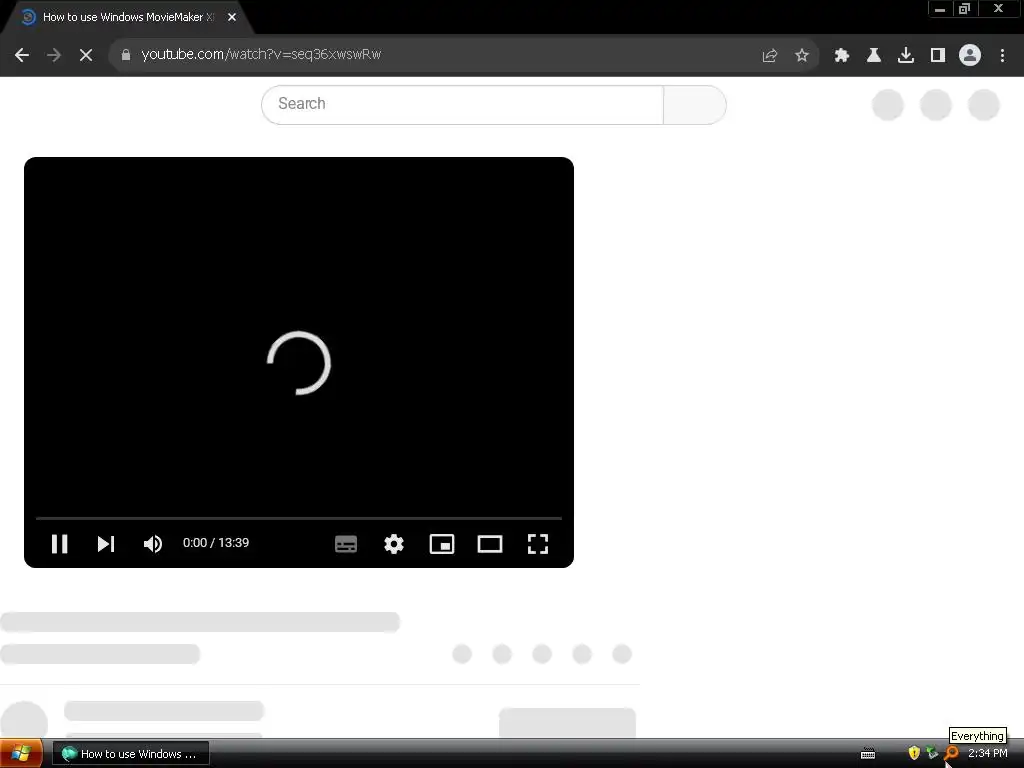
Task: Skip to the next video
Action: tap(106, 543)
